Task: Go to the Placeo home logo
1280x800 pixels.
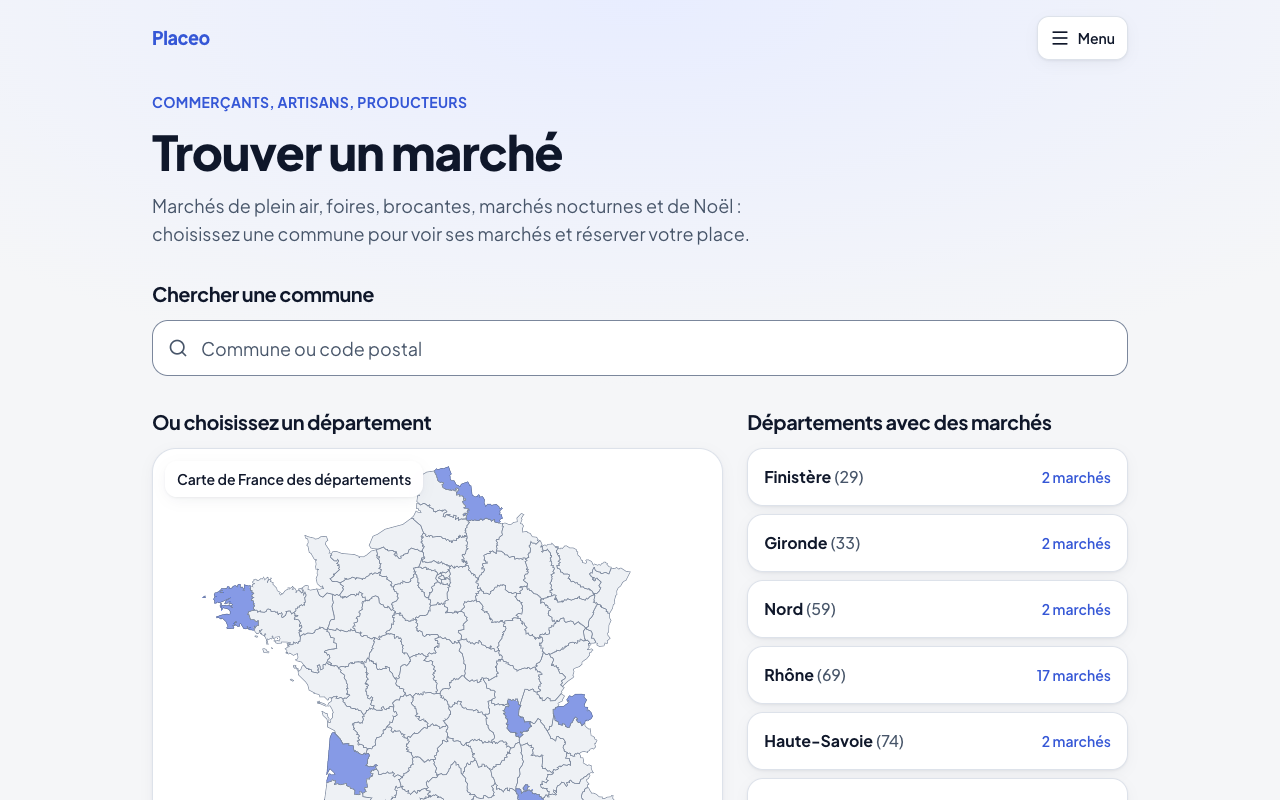Action: [181, 38]
